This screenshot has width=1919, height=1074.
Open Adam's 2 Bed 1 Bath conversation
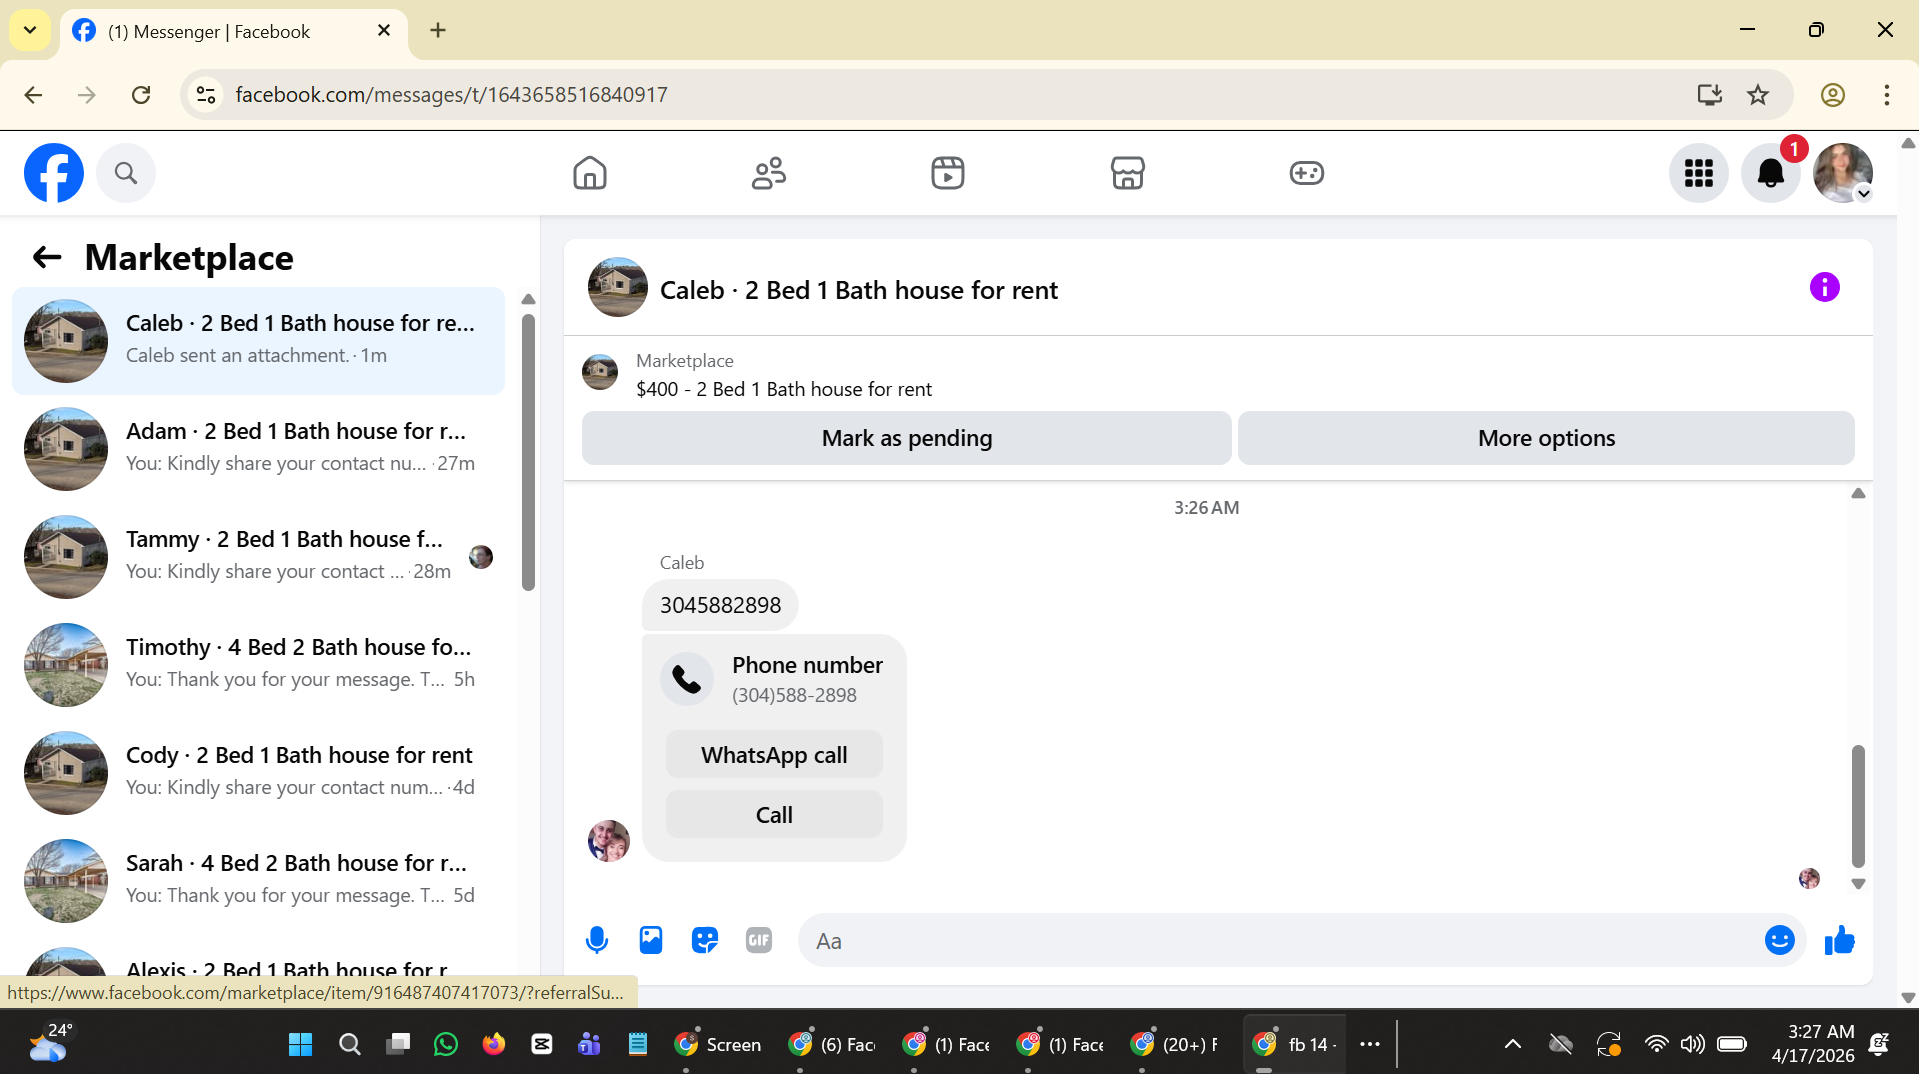pyautogui.click(x=259, y=449)
